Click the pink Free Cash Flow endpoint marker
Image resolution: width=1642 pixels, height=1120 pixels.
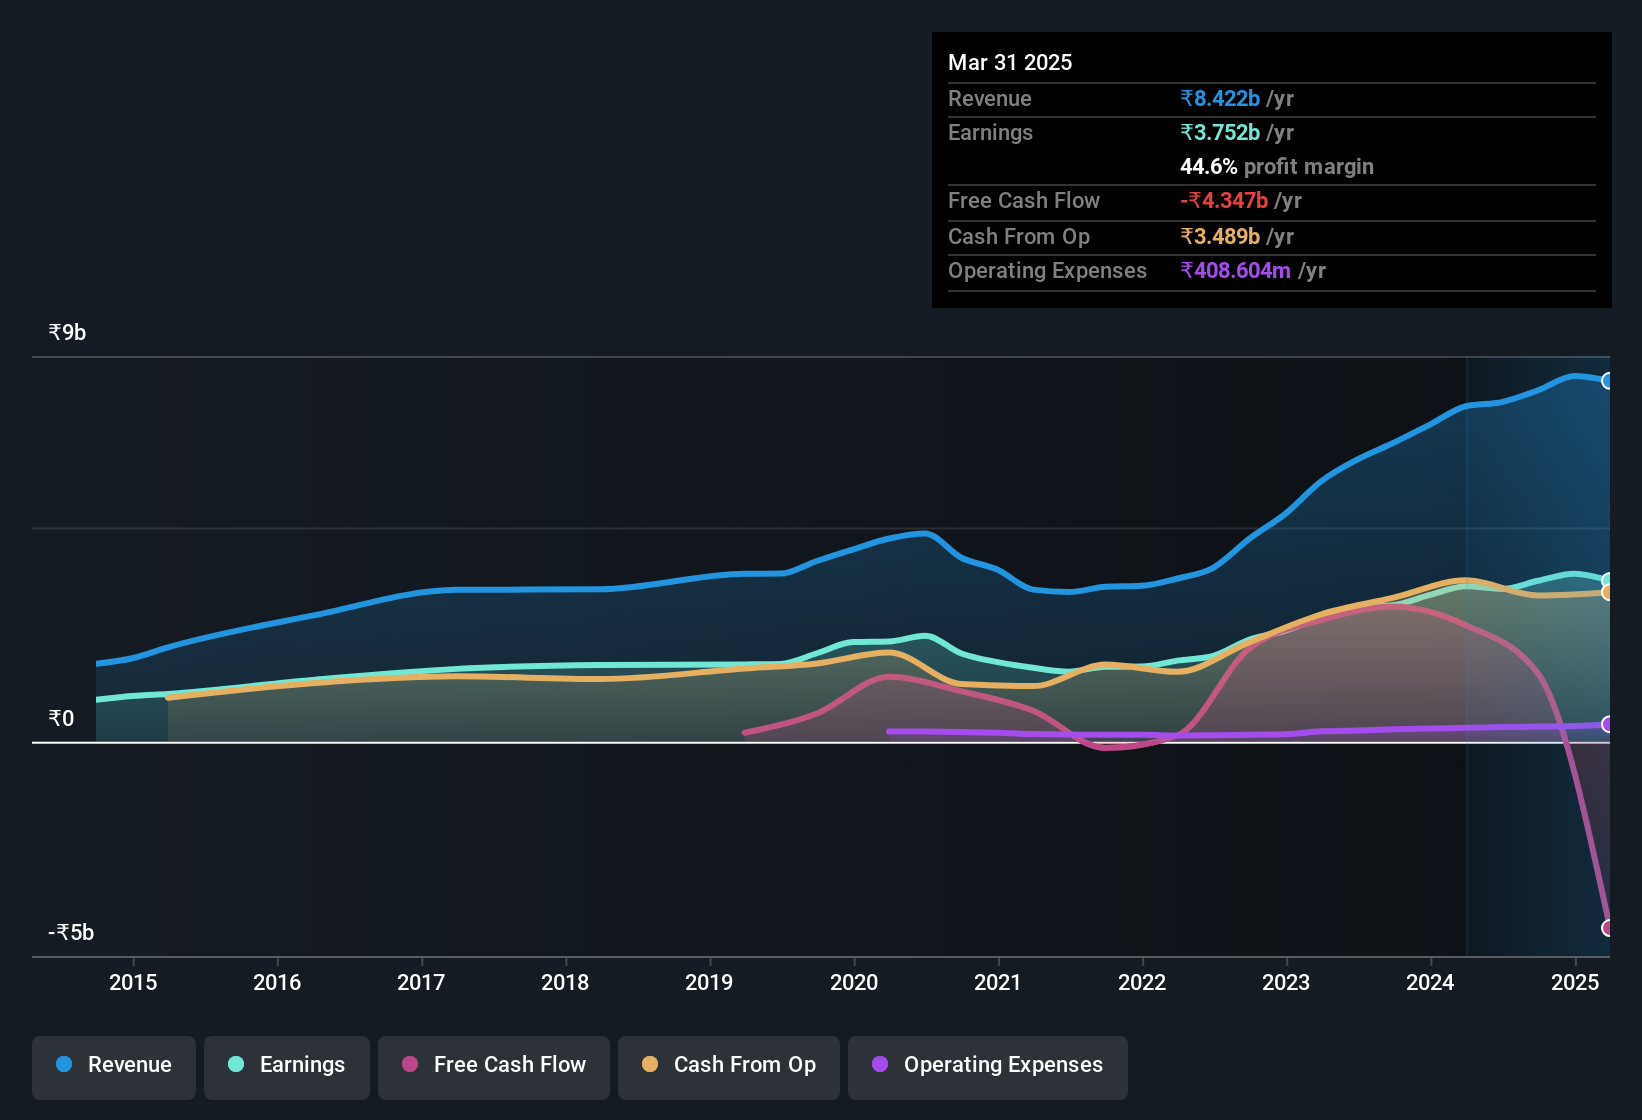point(1608,928)
